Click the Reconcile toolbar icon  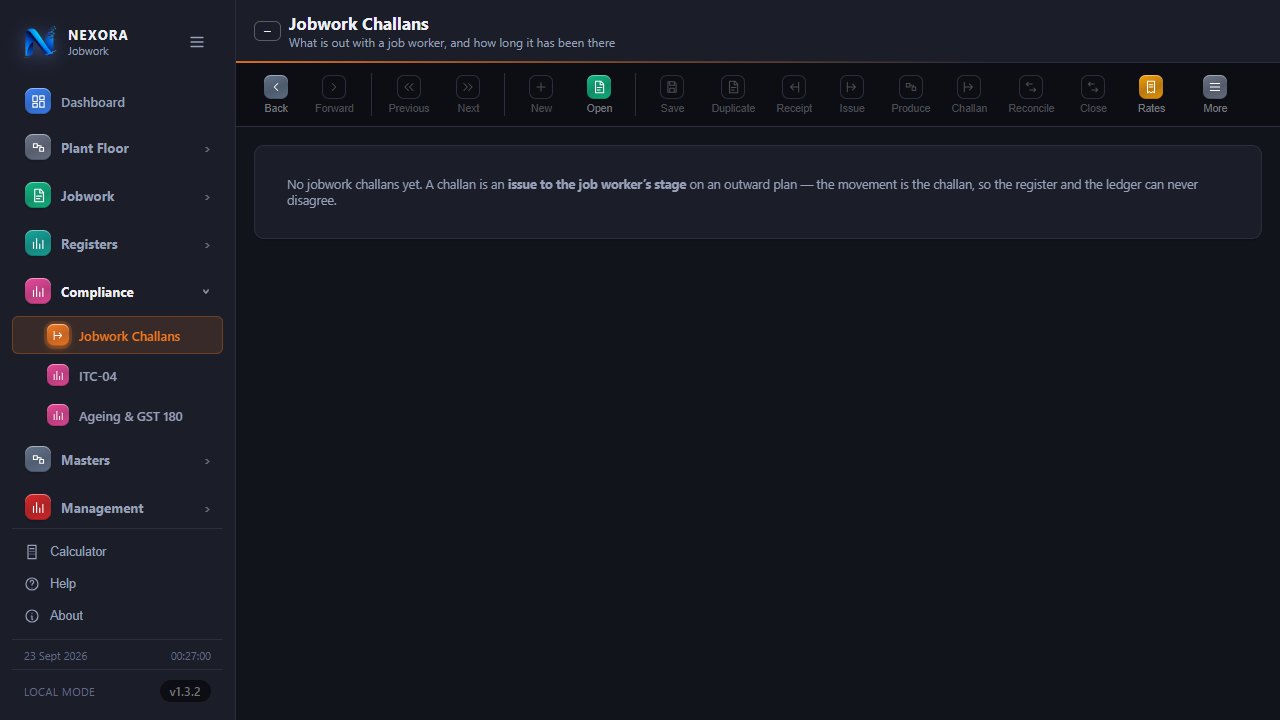tap(1031, 87)
